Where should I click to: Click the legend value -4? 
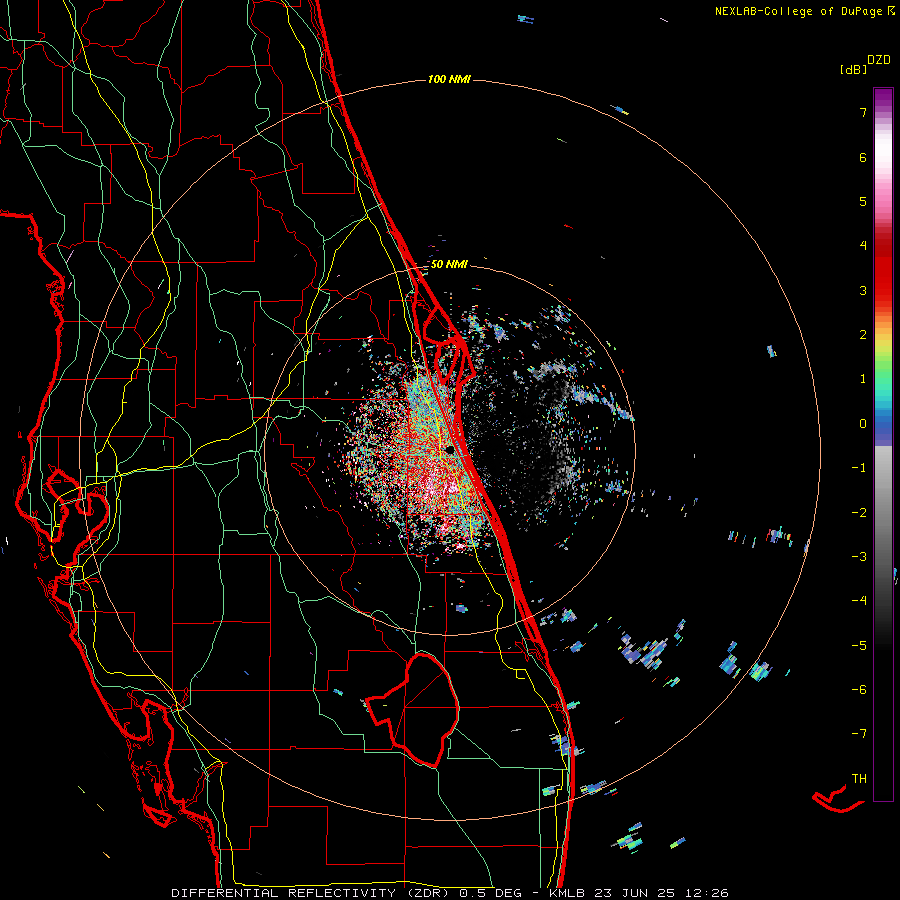(859, 601)
